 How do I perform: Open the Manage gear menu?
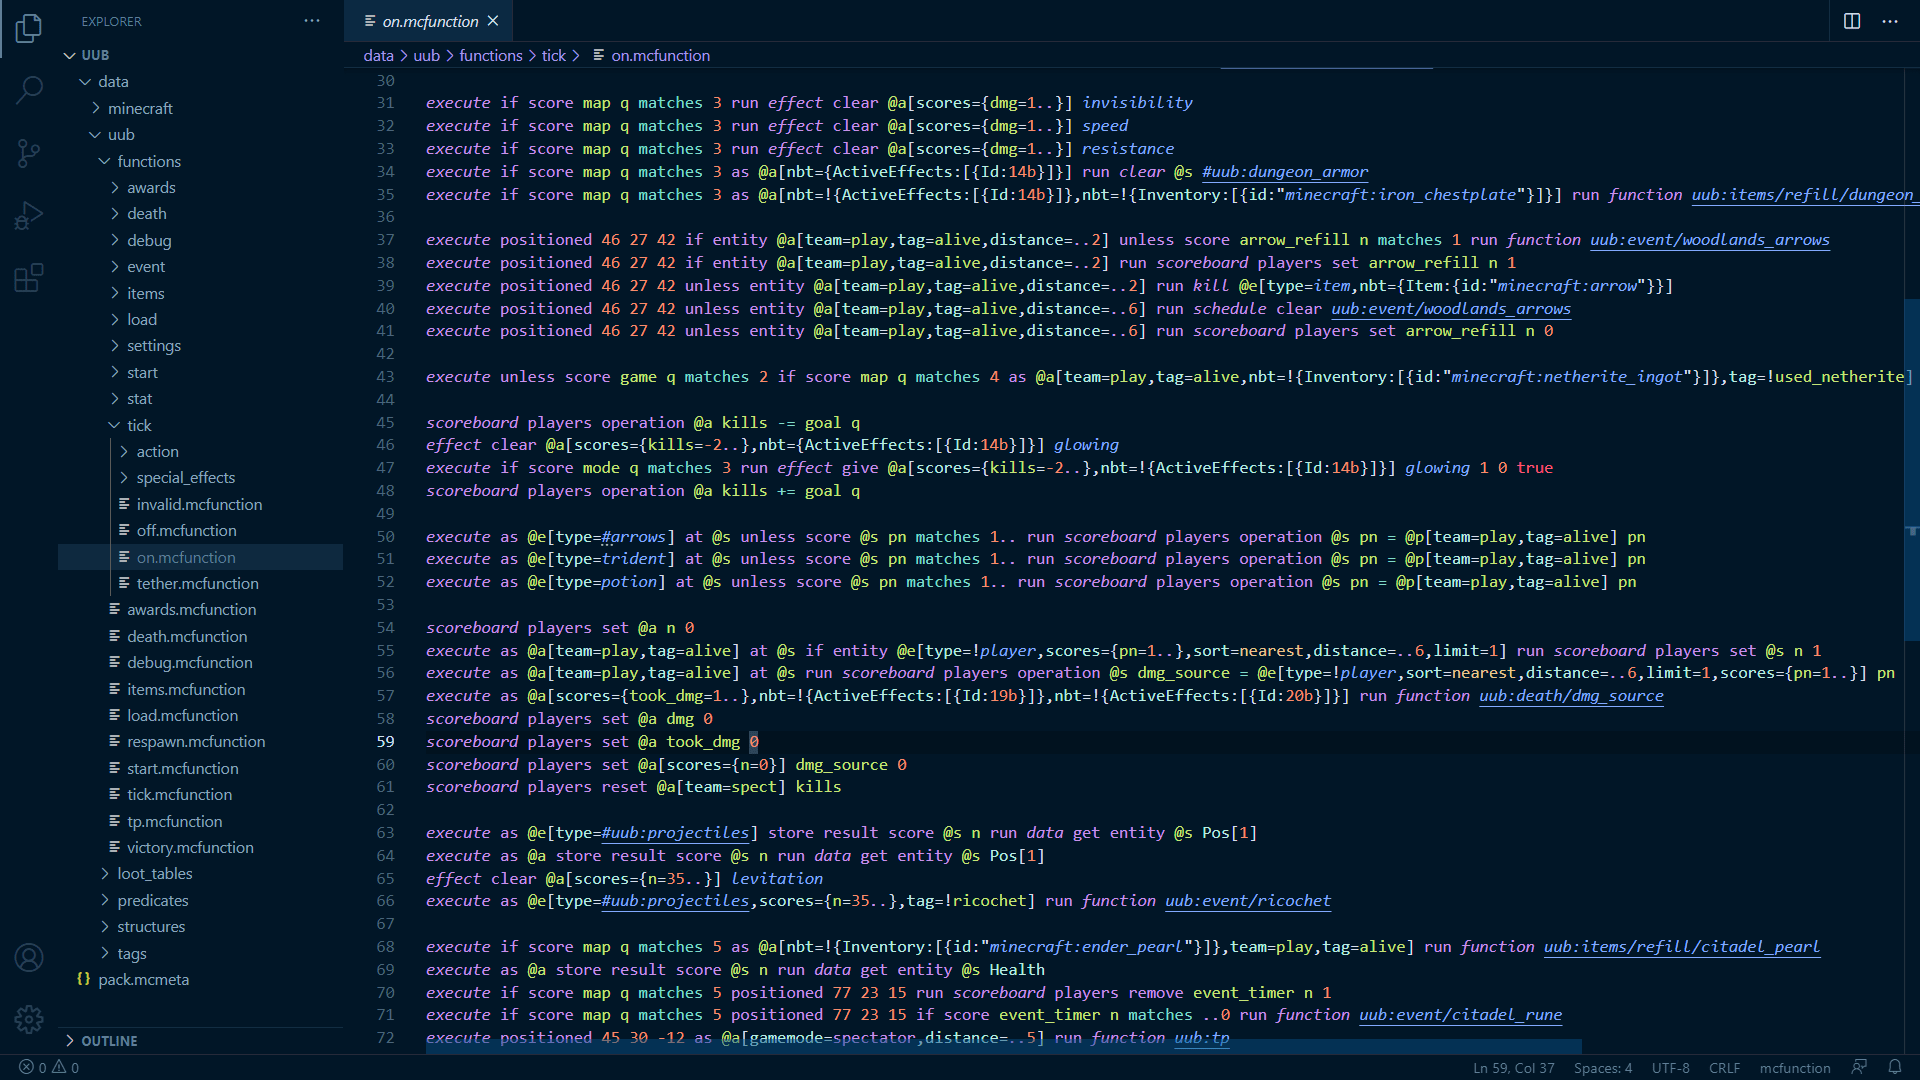coord(29,1019)
